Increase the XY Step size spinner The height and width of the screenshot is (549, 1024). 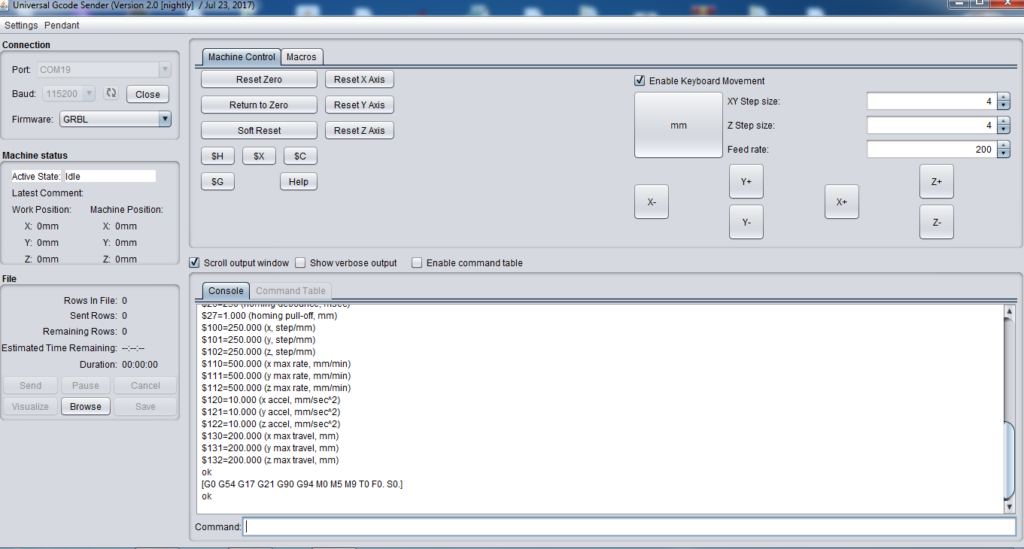pyautogui.click(x=1003, y=97)
